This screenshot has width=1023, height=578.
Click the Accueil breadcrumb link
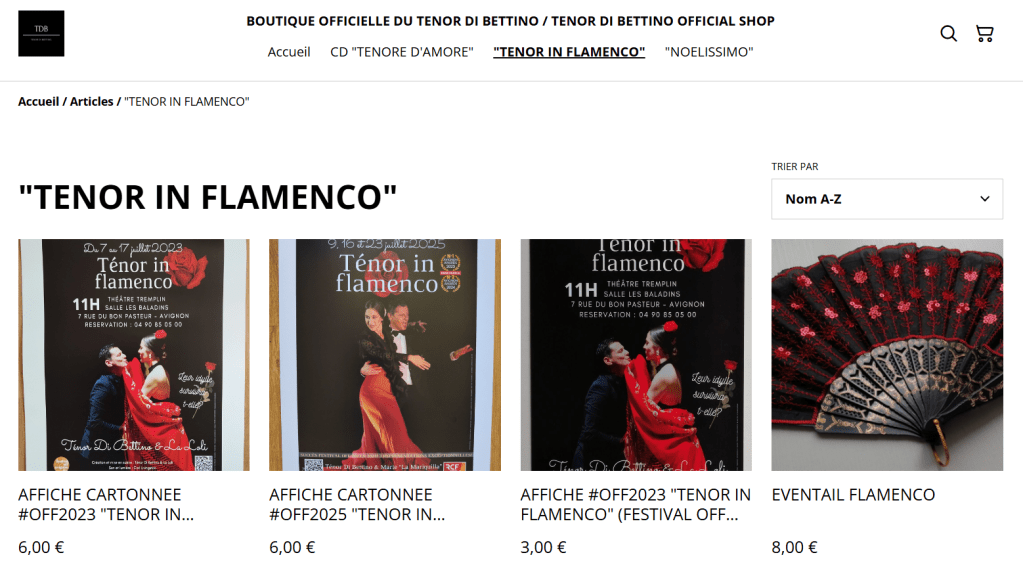pos(38,102)
